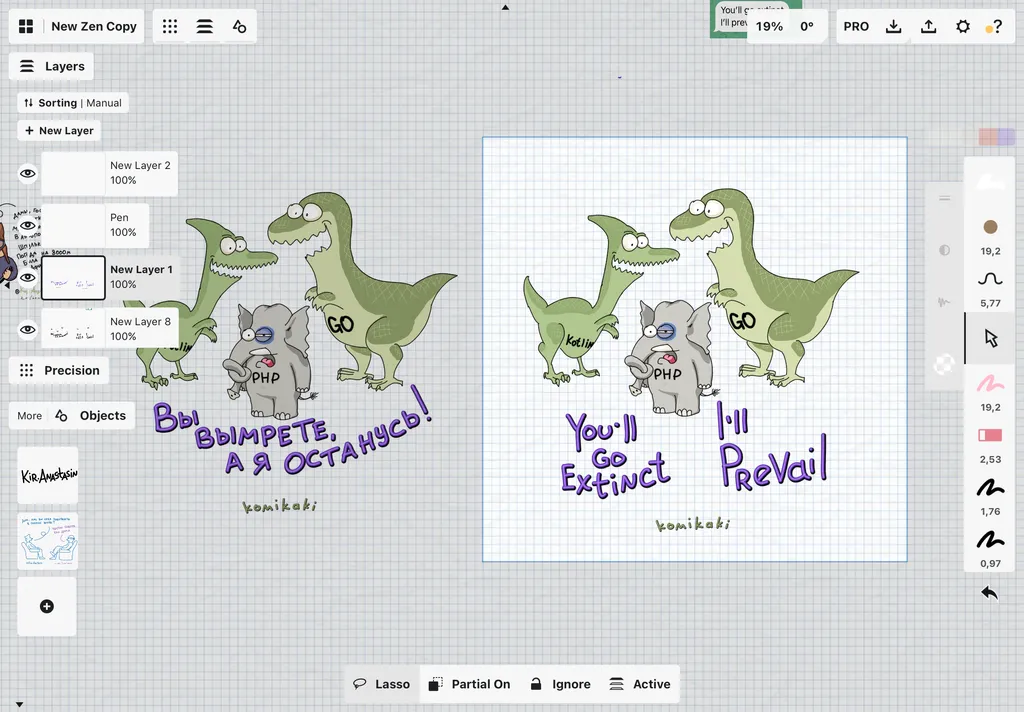This screenshot has height=712, width=1024.
Task: Activate the selection arrow tool
Action: (x=991, y=338)
